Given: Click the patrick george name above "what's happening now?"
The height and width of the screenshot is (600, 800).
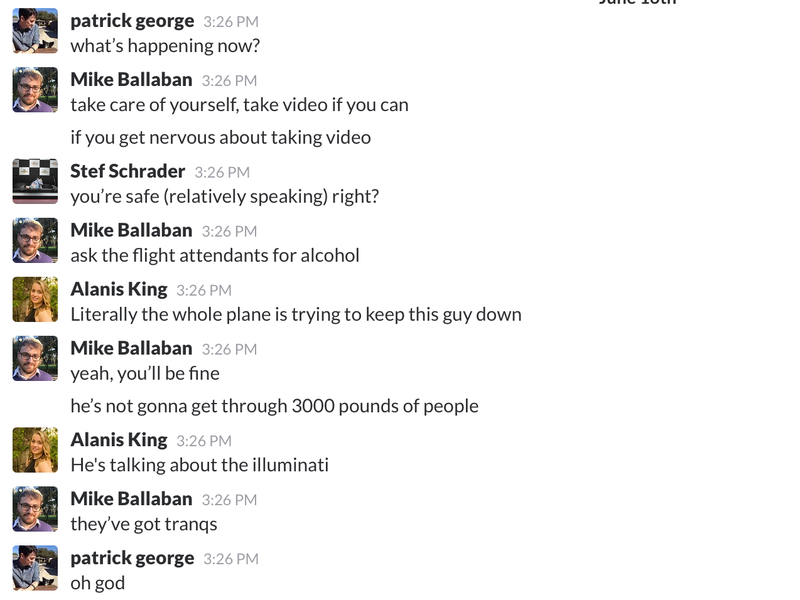Looking at the screenshot, I should [132, 21].
